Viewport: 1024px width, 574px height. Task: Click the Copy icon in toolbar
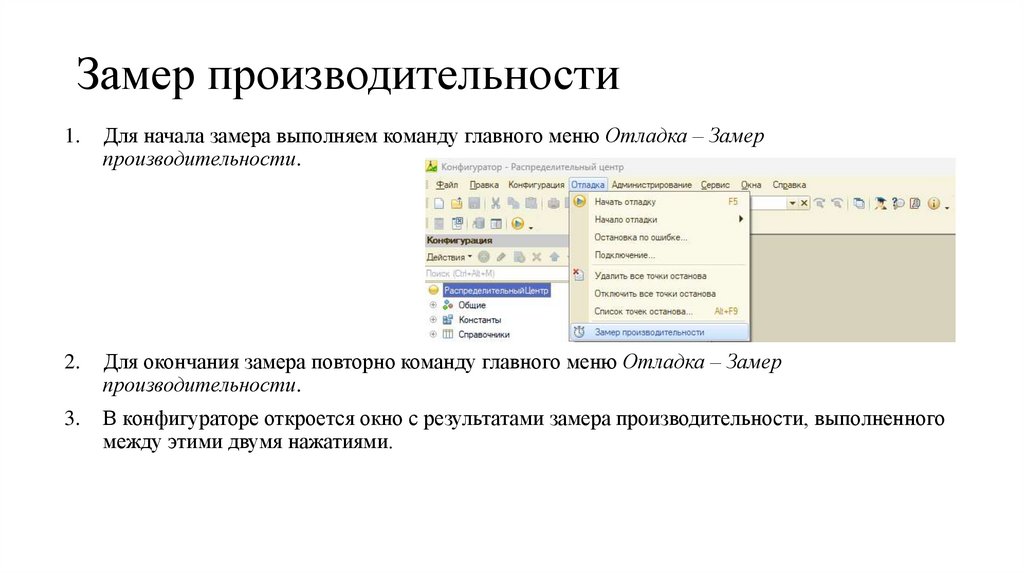click(x=513, y=204)
